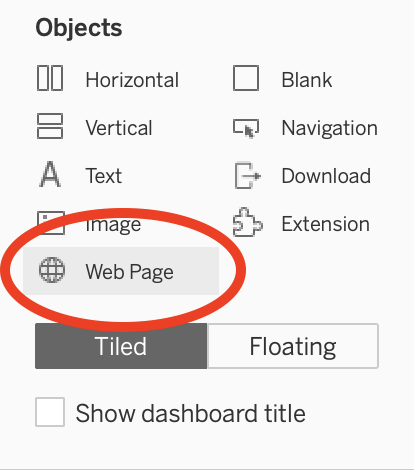414x470 pixels.
Task: Pick the Text object letter icon
Action: click(x=50, y=174)
